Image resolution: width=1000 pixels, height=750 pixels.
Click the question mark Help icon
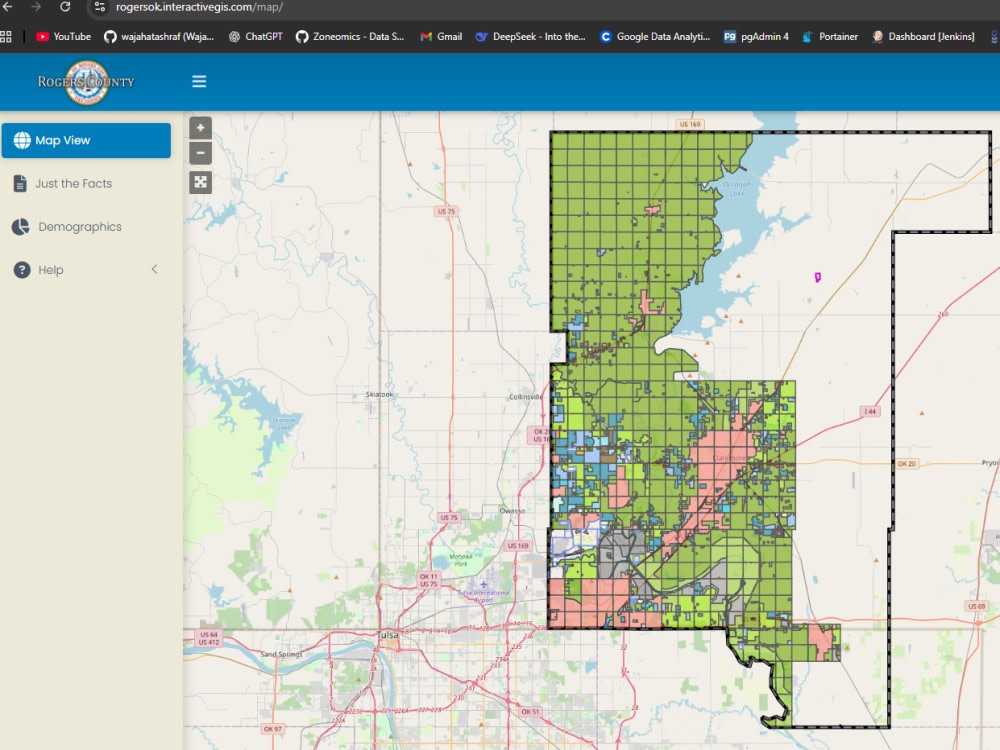22,270
